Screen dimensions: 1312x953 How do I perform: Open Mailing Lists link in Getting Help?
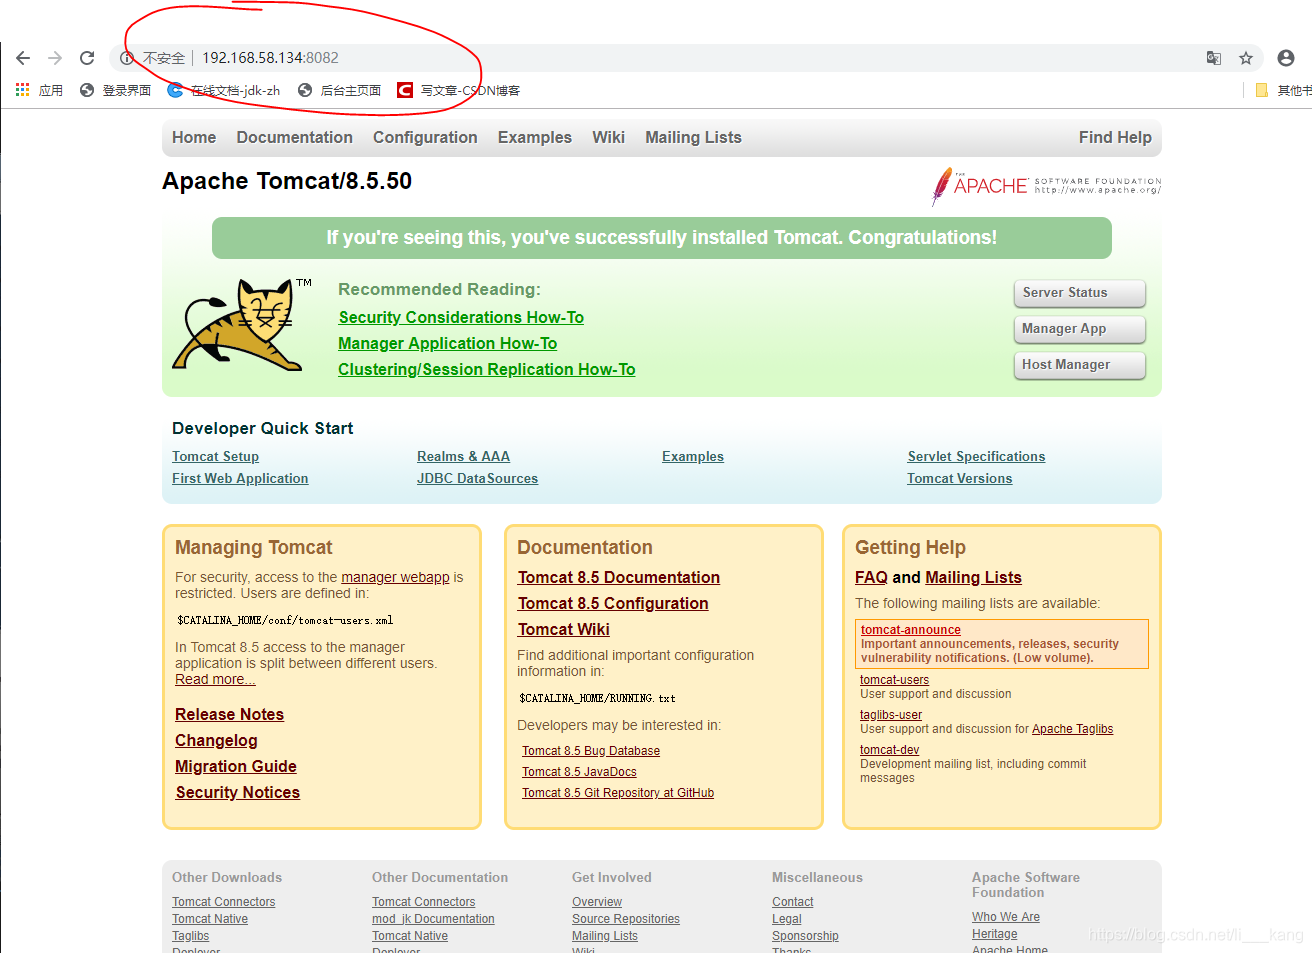click(x=973, y=577)
